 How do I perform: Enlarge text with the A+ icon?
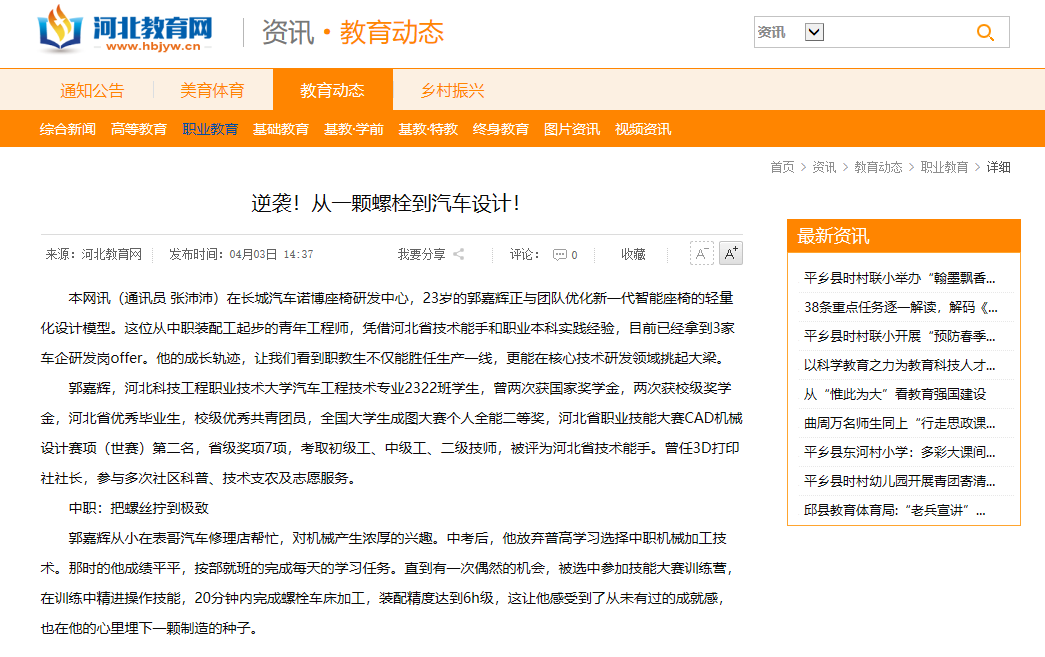click(x=730, y=253)
